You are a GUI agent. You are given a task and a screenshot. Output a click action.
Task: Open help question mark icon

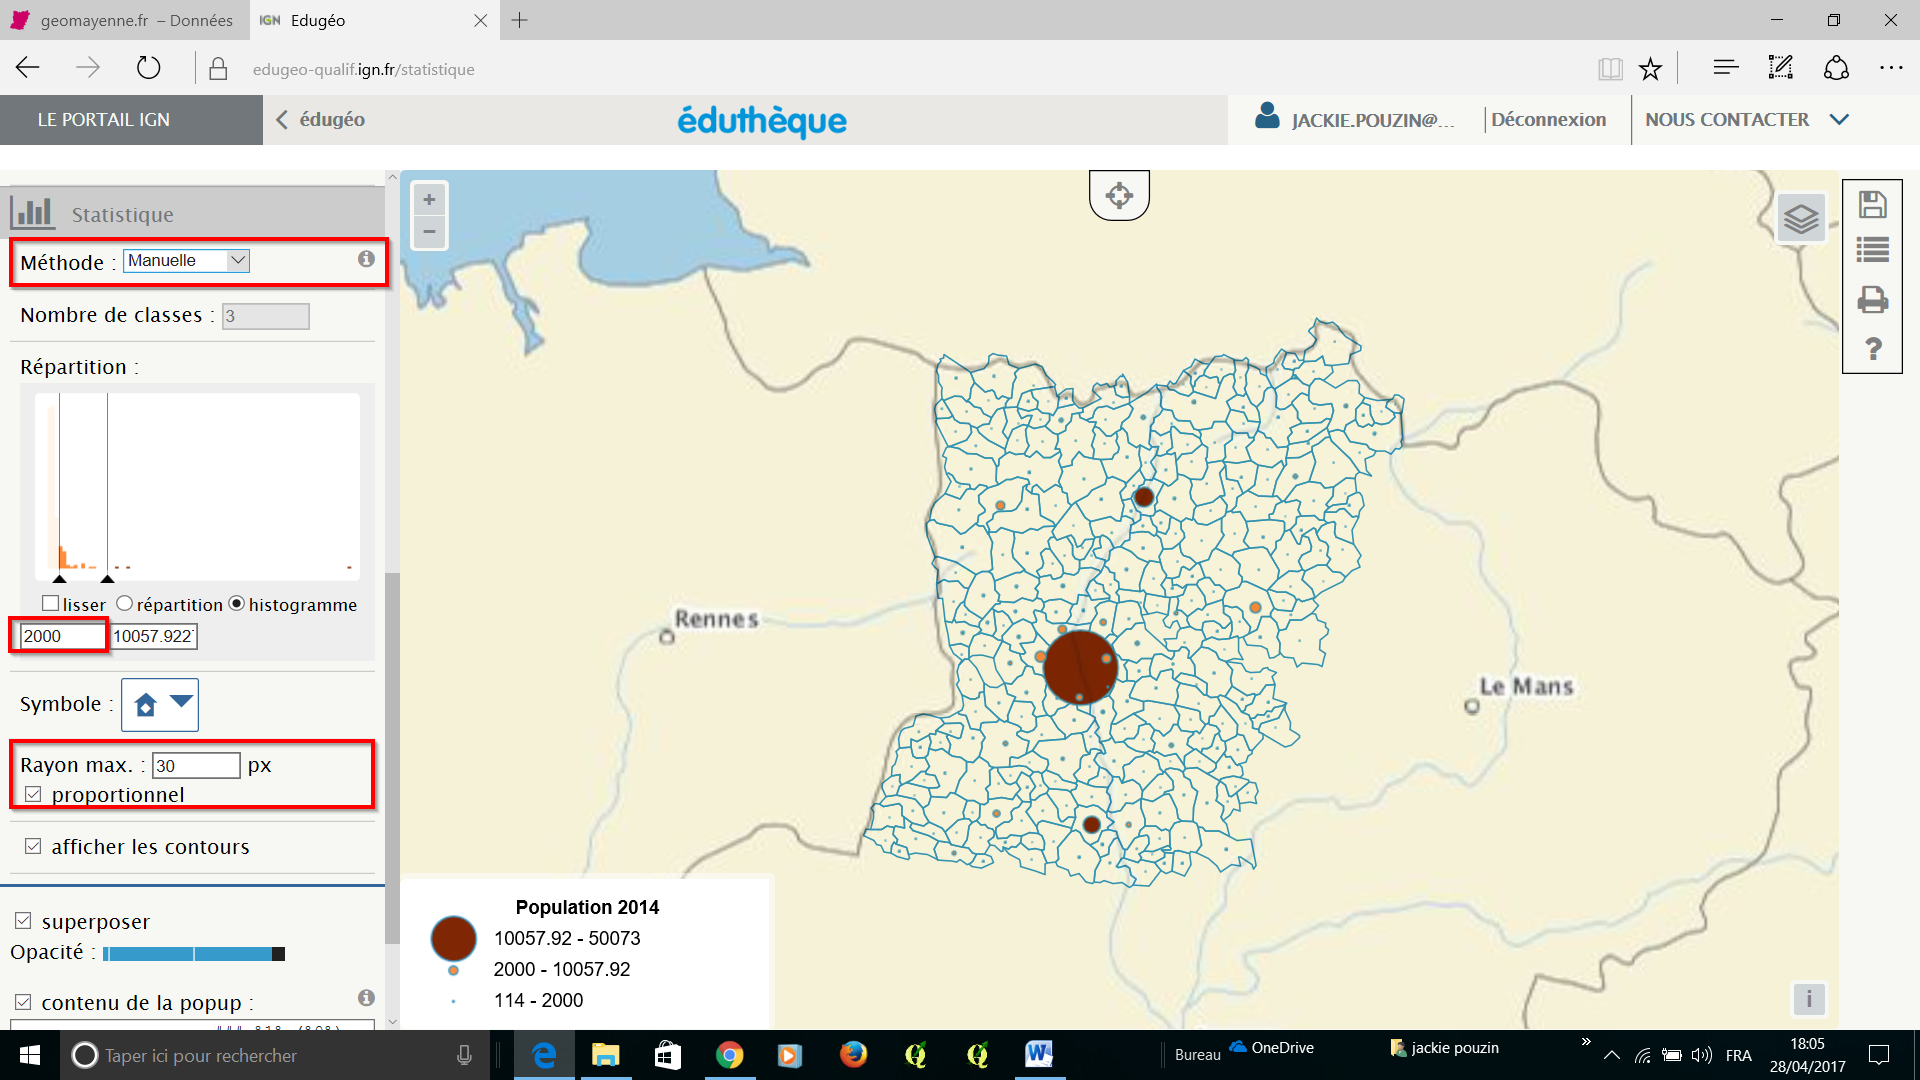click(x=1873, y=348)
